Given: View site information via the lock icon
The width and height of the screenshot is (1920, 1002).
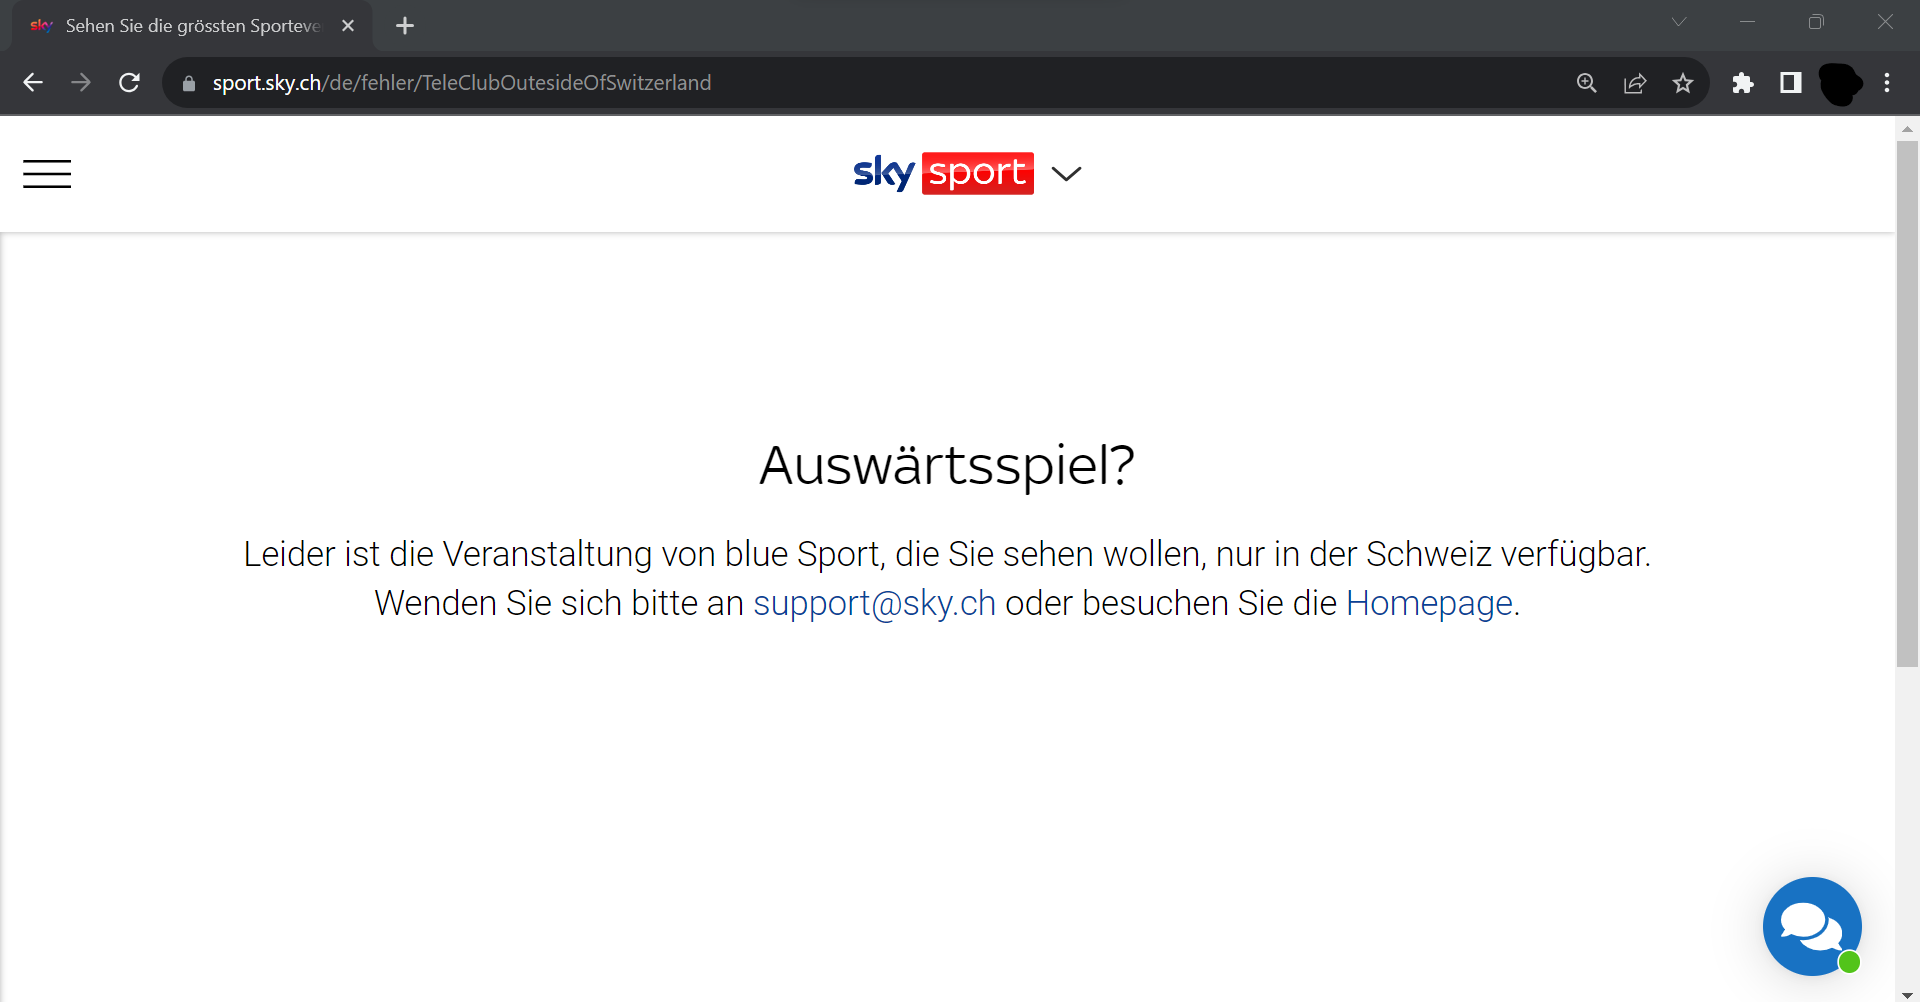Looking at the screenshot, I should point(189,83).
